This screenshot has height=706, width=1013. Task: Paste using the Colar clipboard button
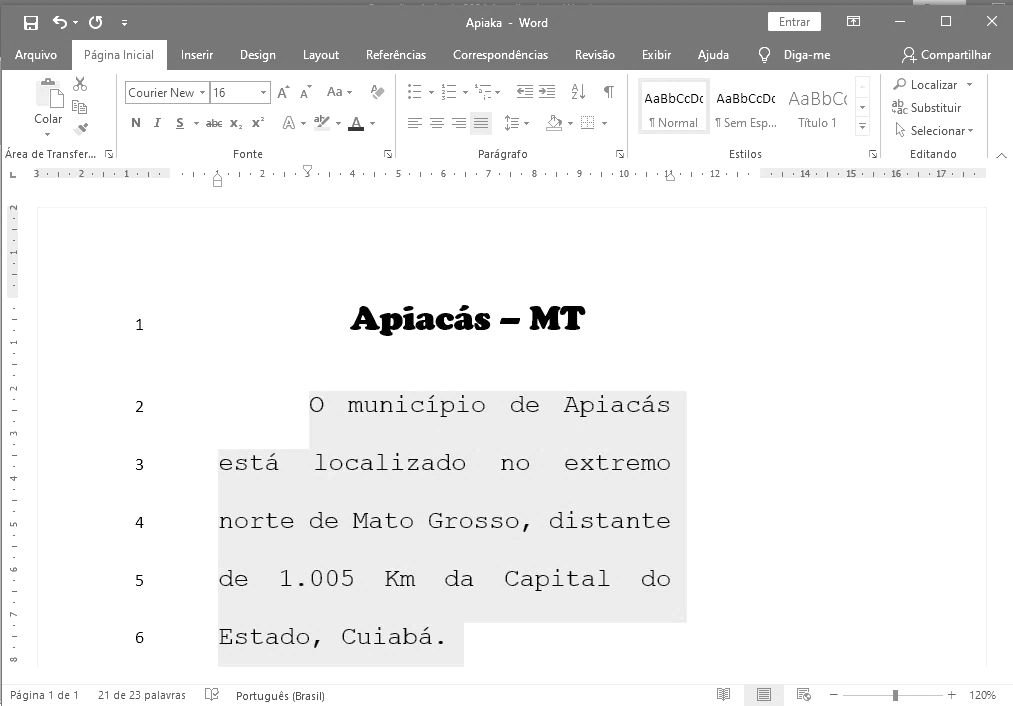[48, 100]
